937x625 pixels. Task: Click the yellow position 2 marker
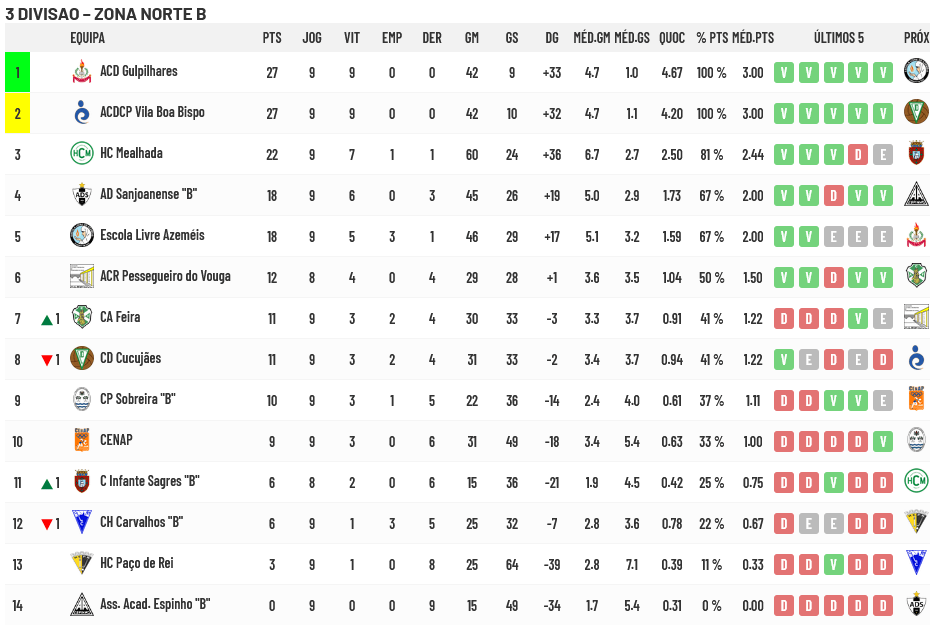pos(17,113)
